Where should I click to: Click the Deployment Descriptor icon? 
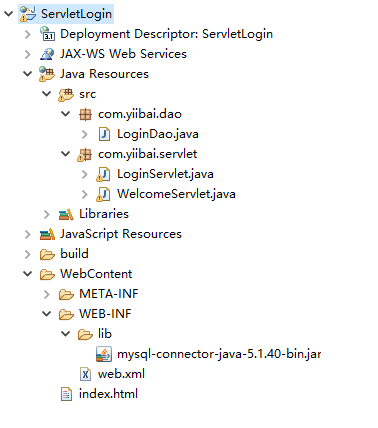(x=47, y=34)
